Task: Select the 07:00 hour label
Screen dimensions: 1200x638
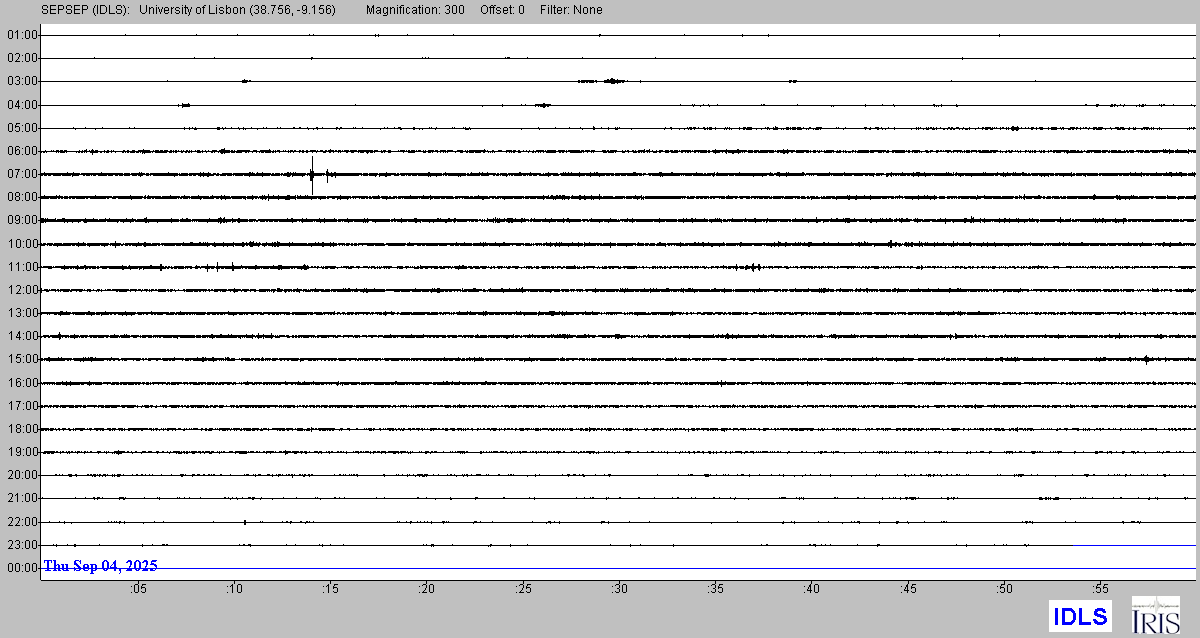Action: [21, 174]
